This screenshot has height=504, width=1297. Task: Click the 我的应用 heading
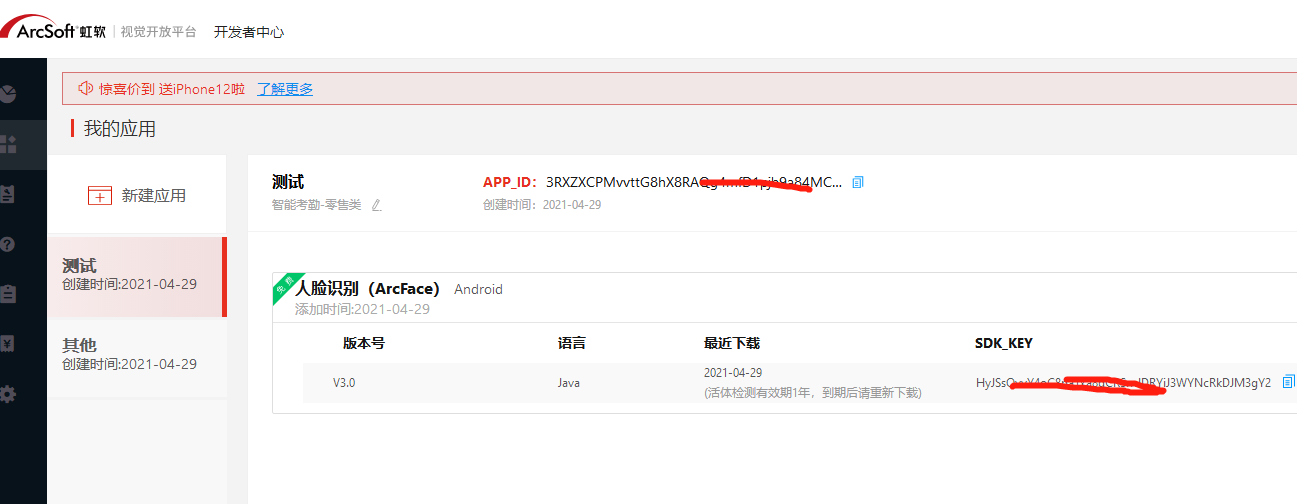click(120, 128)
